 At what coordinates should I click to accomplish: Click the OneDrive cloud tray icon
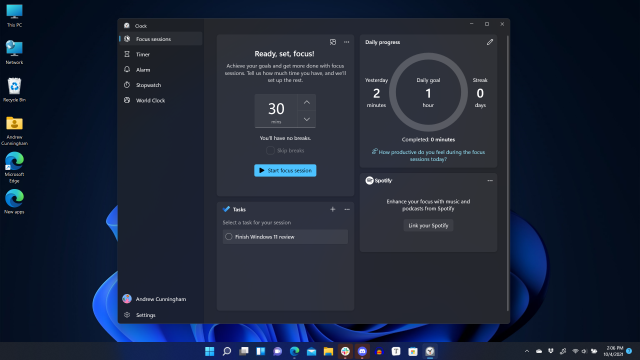pyautogui.click(x=539, y=351)
